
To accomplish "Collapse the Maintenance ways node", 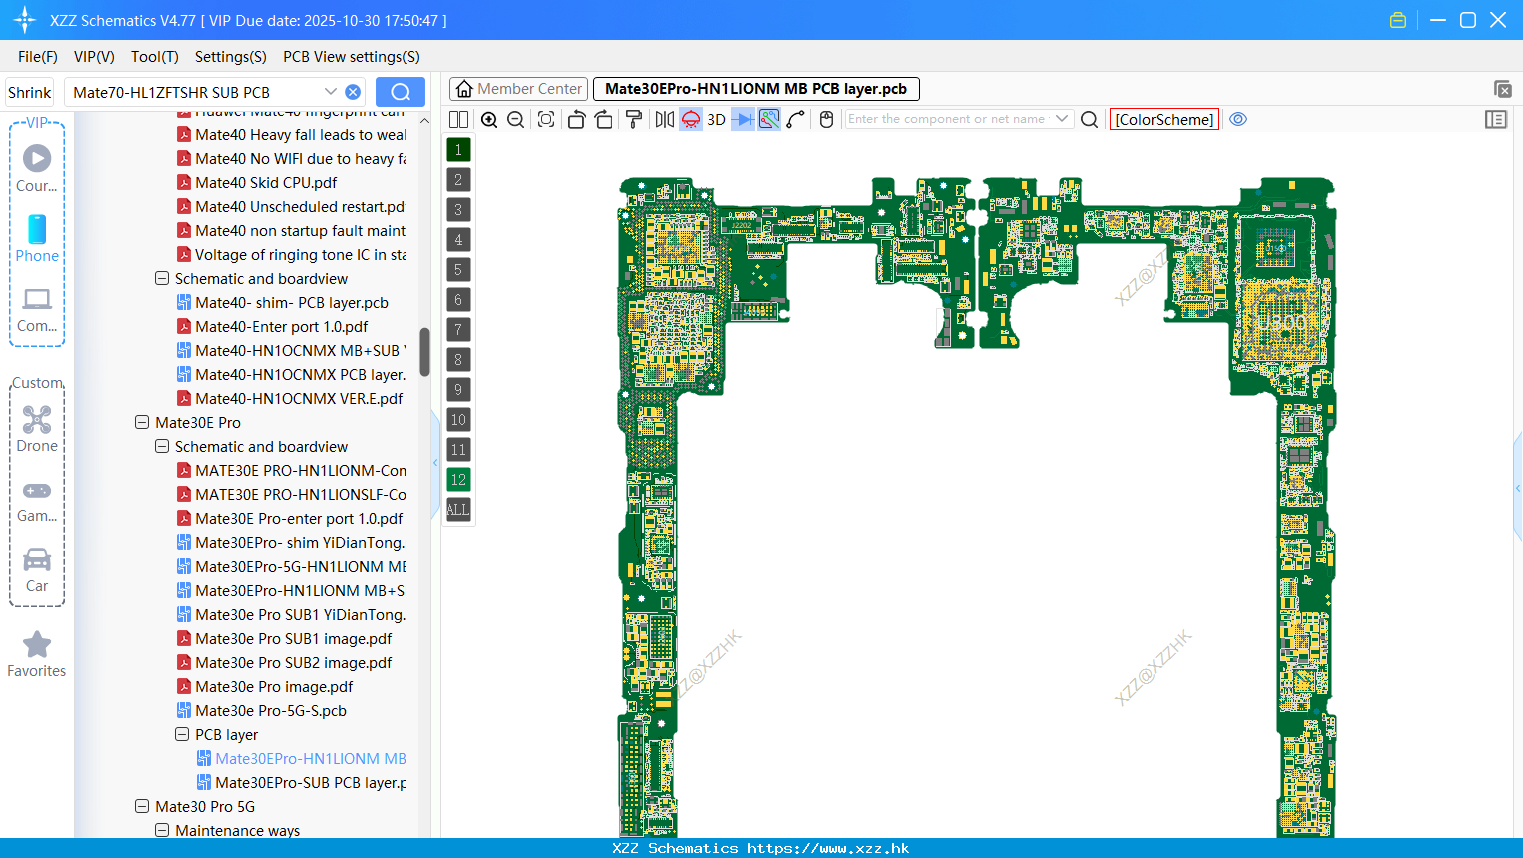I will [162, 830].
